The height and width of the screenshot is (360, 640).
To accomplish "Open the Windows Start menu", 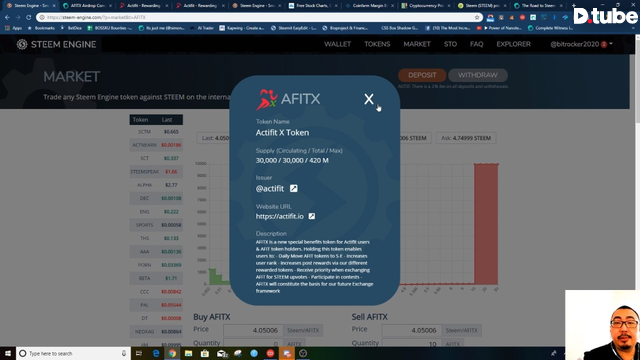I will click(8, 353).
